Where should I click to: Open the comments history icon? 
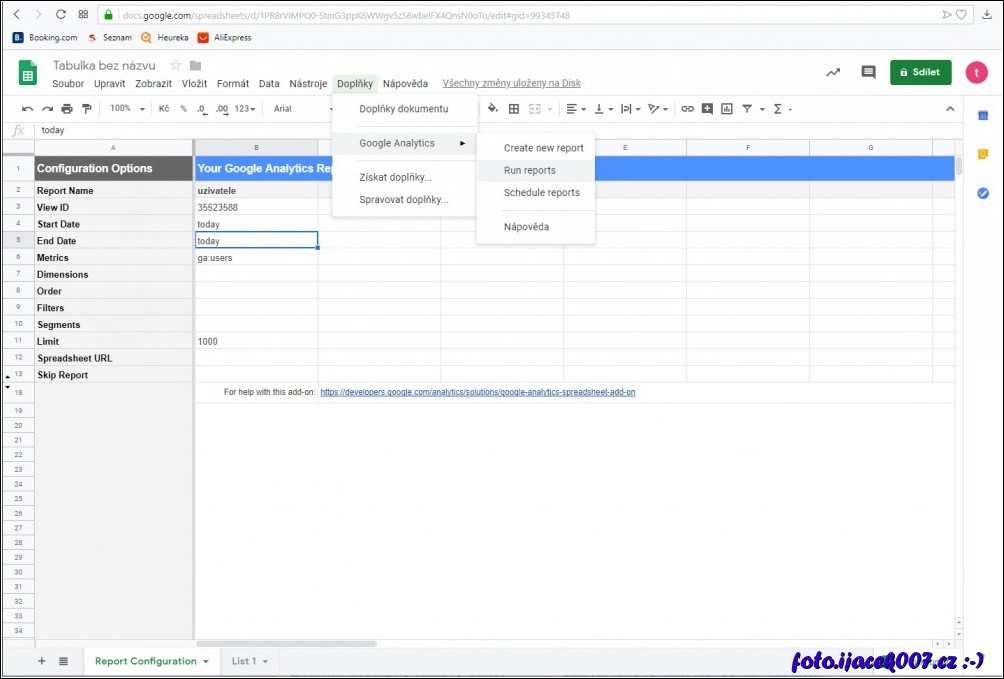click(x=868, y=72)
